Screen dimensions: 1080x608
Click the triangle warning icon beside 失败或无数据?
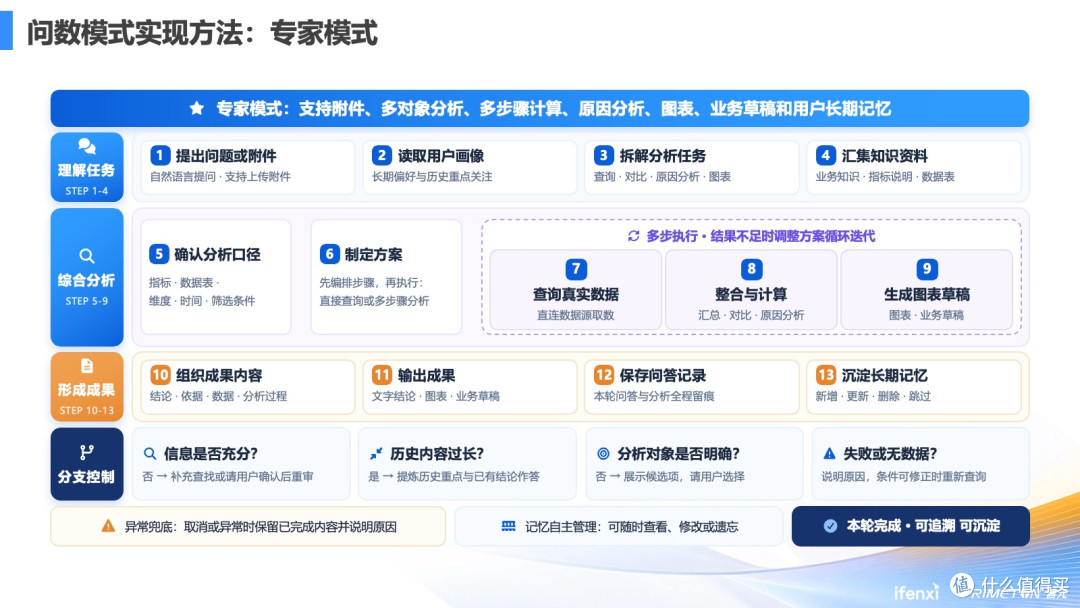(x=829, y=454)
